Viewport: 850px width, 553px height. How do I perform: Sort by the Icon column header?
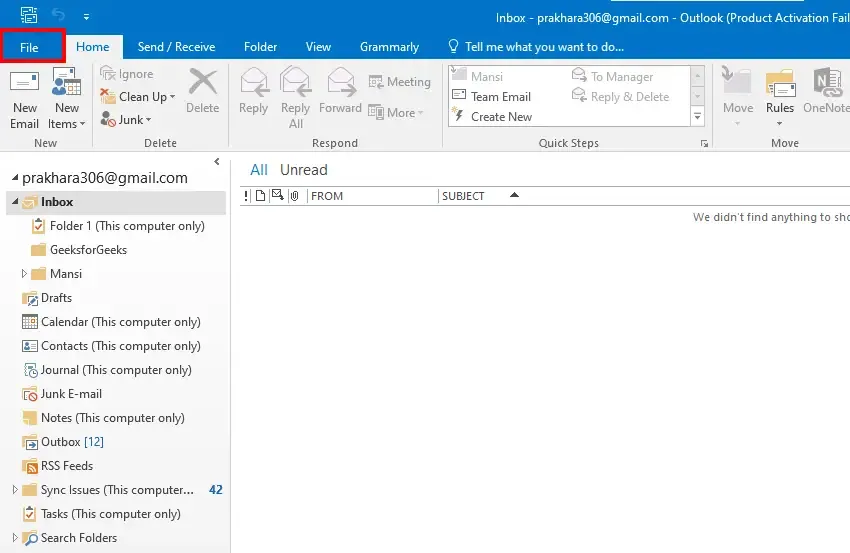point(261,196)
